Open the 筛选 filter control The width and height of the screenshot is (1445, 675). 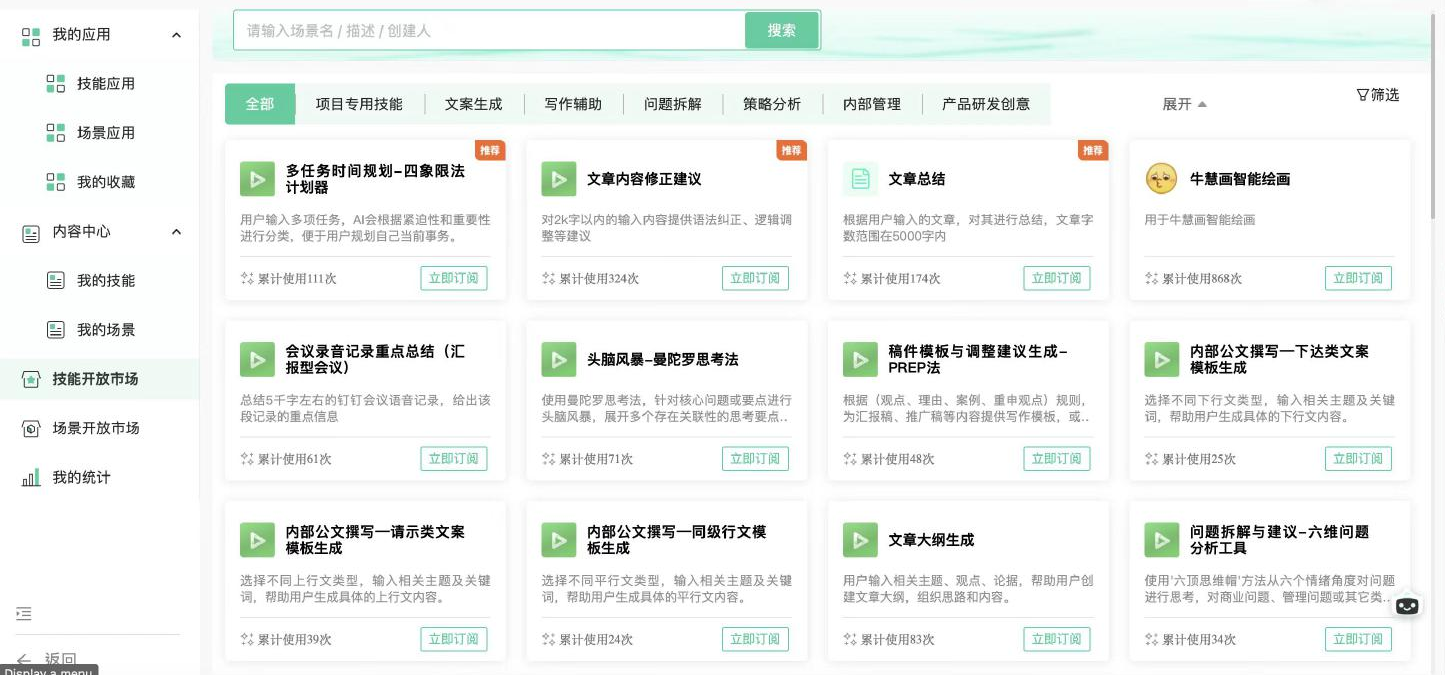1377,95
